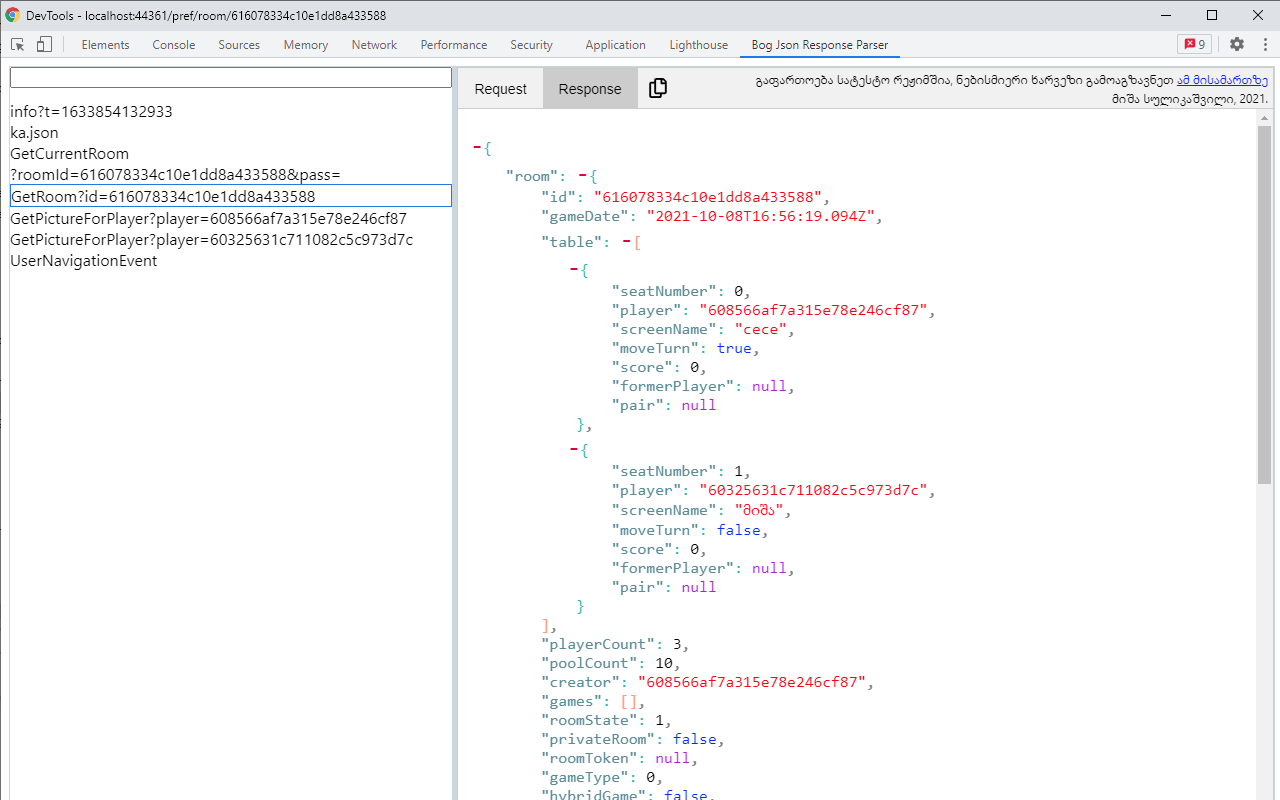Collapse the root JSON object
This screenshot has height=800, width=1280.
[x=477, y=147]
